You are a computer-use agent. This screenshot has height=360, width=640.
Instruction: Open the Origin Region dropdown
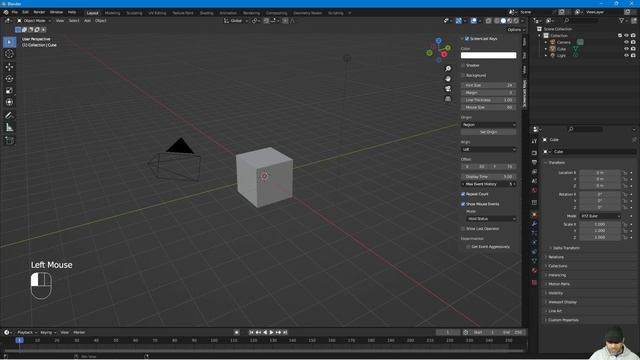489,124
